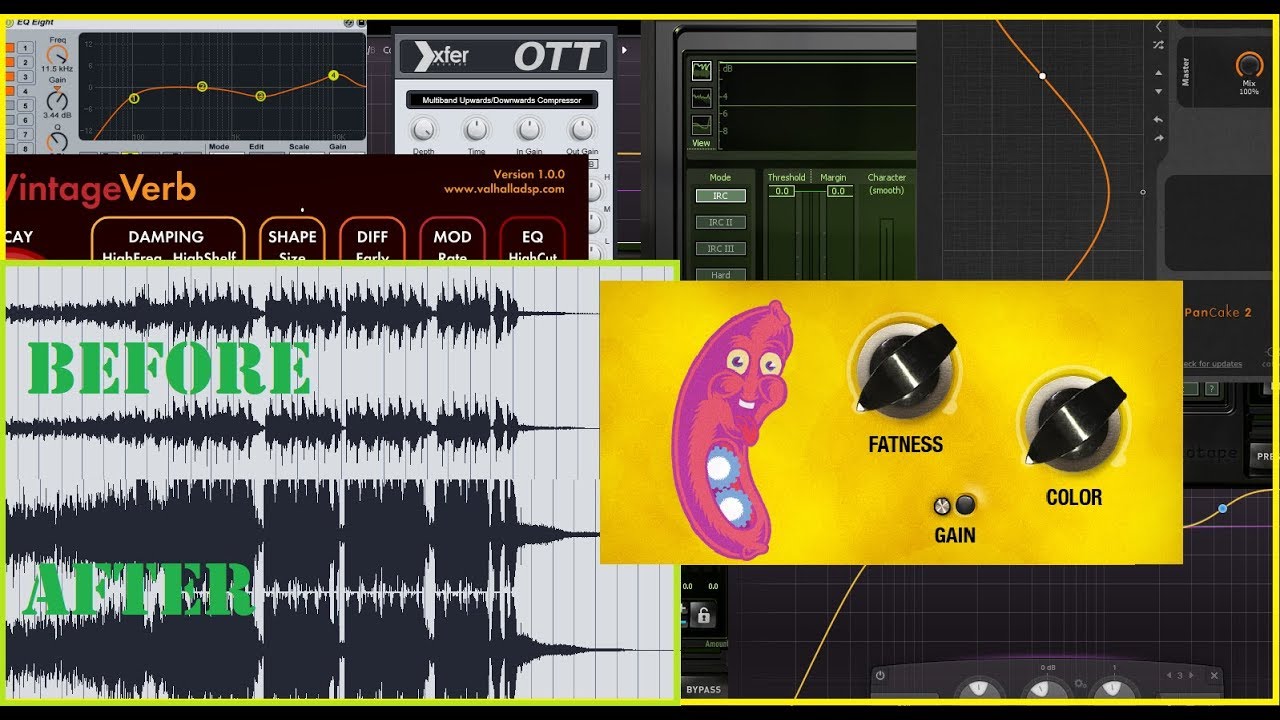This screenshot has height=720, width=1280.
Task: Click the OTT Time knob
Action: click(x=477, y=129)
